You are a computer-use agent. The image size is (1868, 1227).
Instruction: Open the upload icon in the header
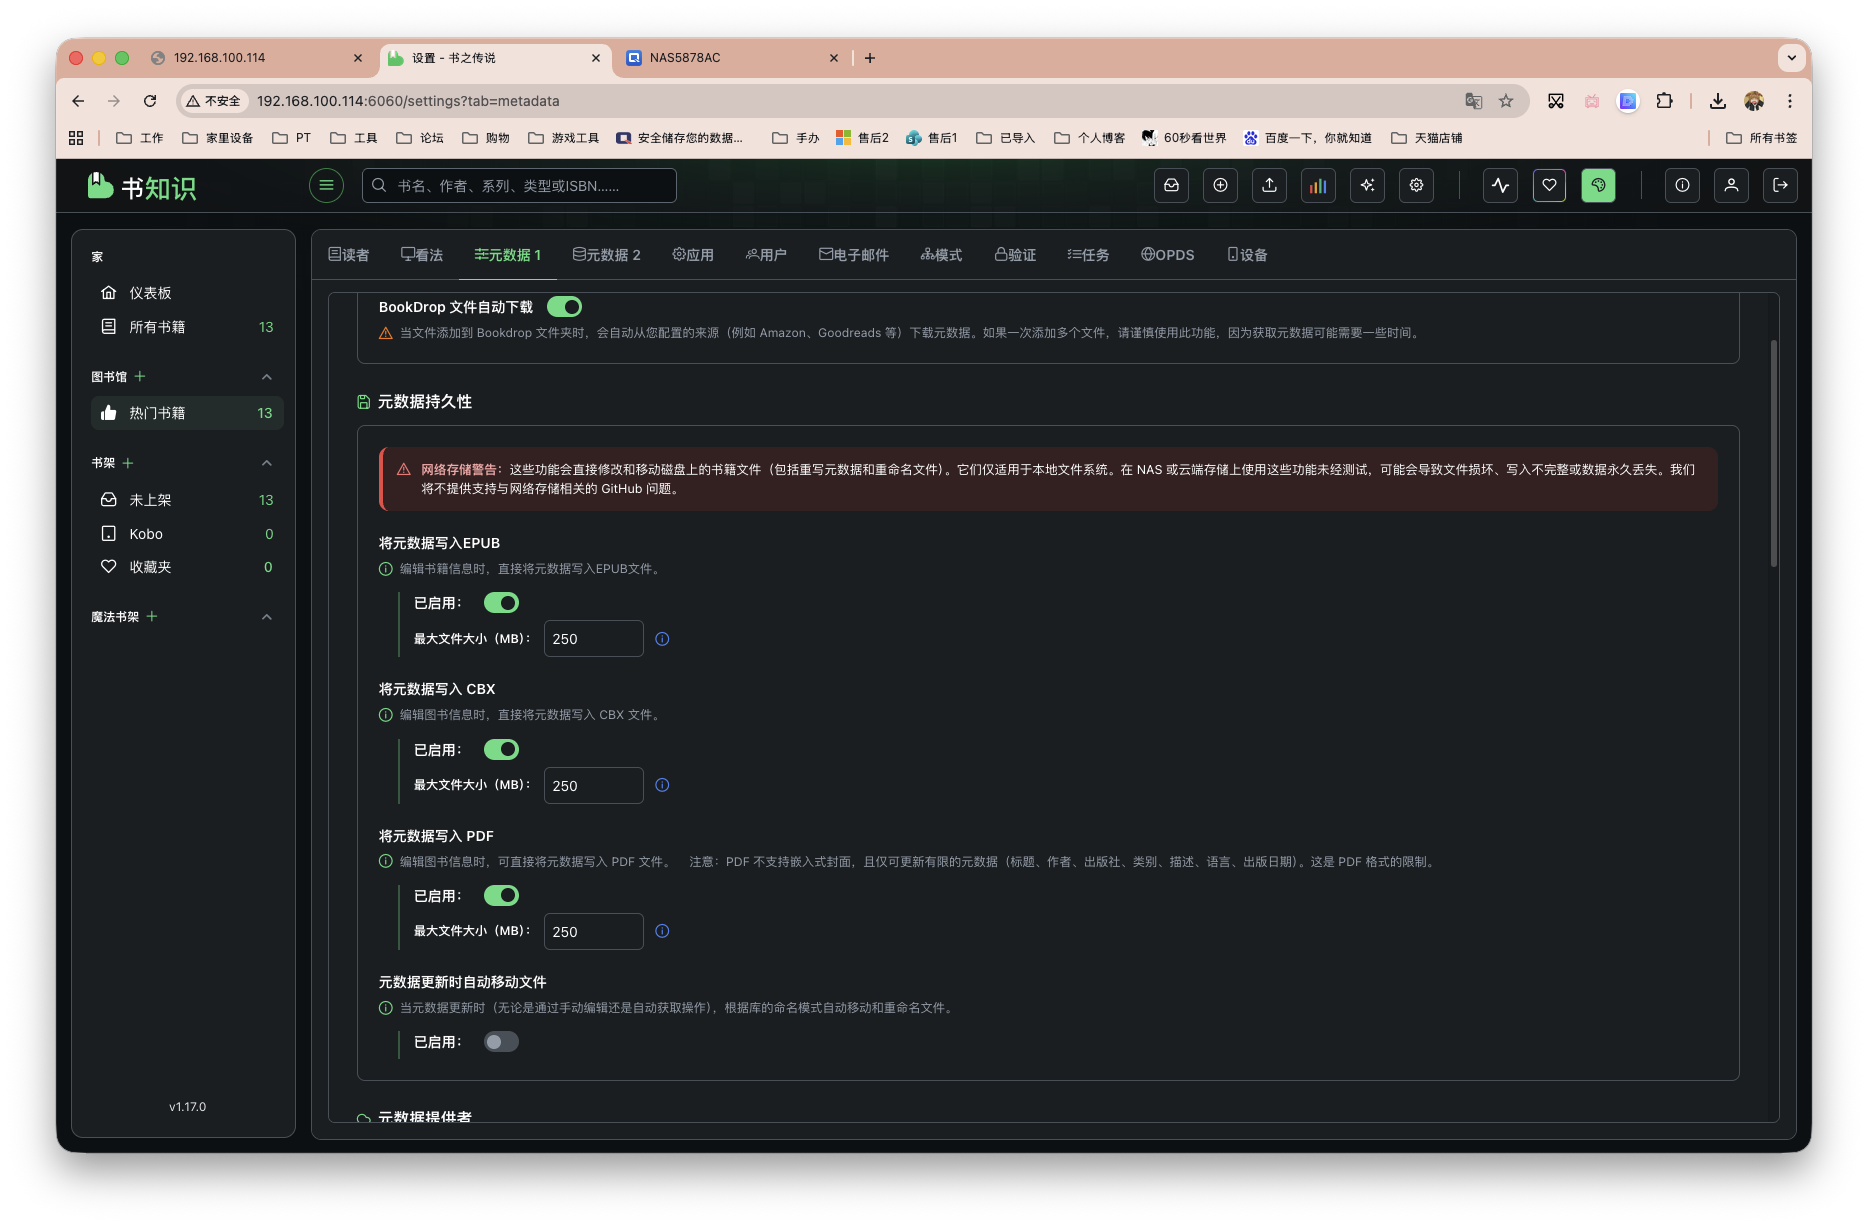[1269, 185]
